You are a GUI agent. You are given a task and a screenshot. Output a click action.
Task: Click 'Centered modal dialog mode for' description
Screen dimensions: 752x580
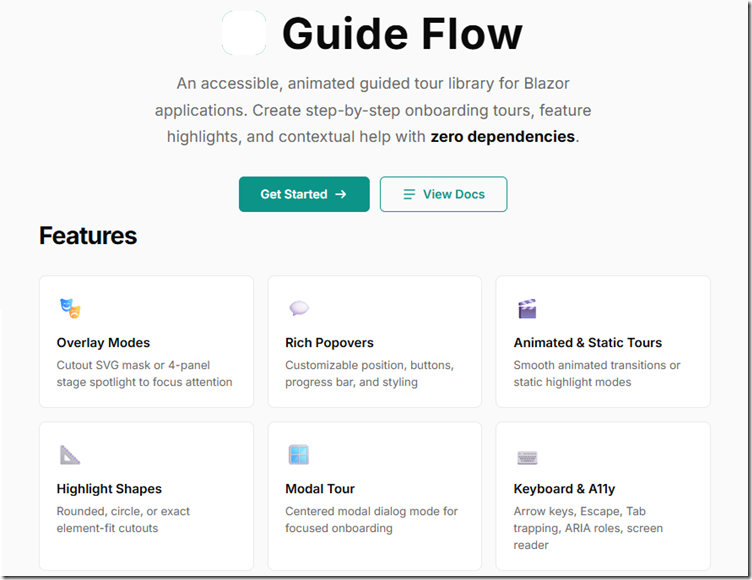tap(371, 511)
